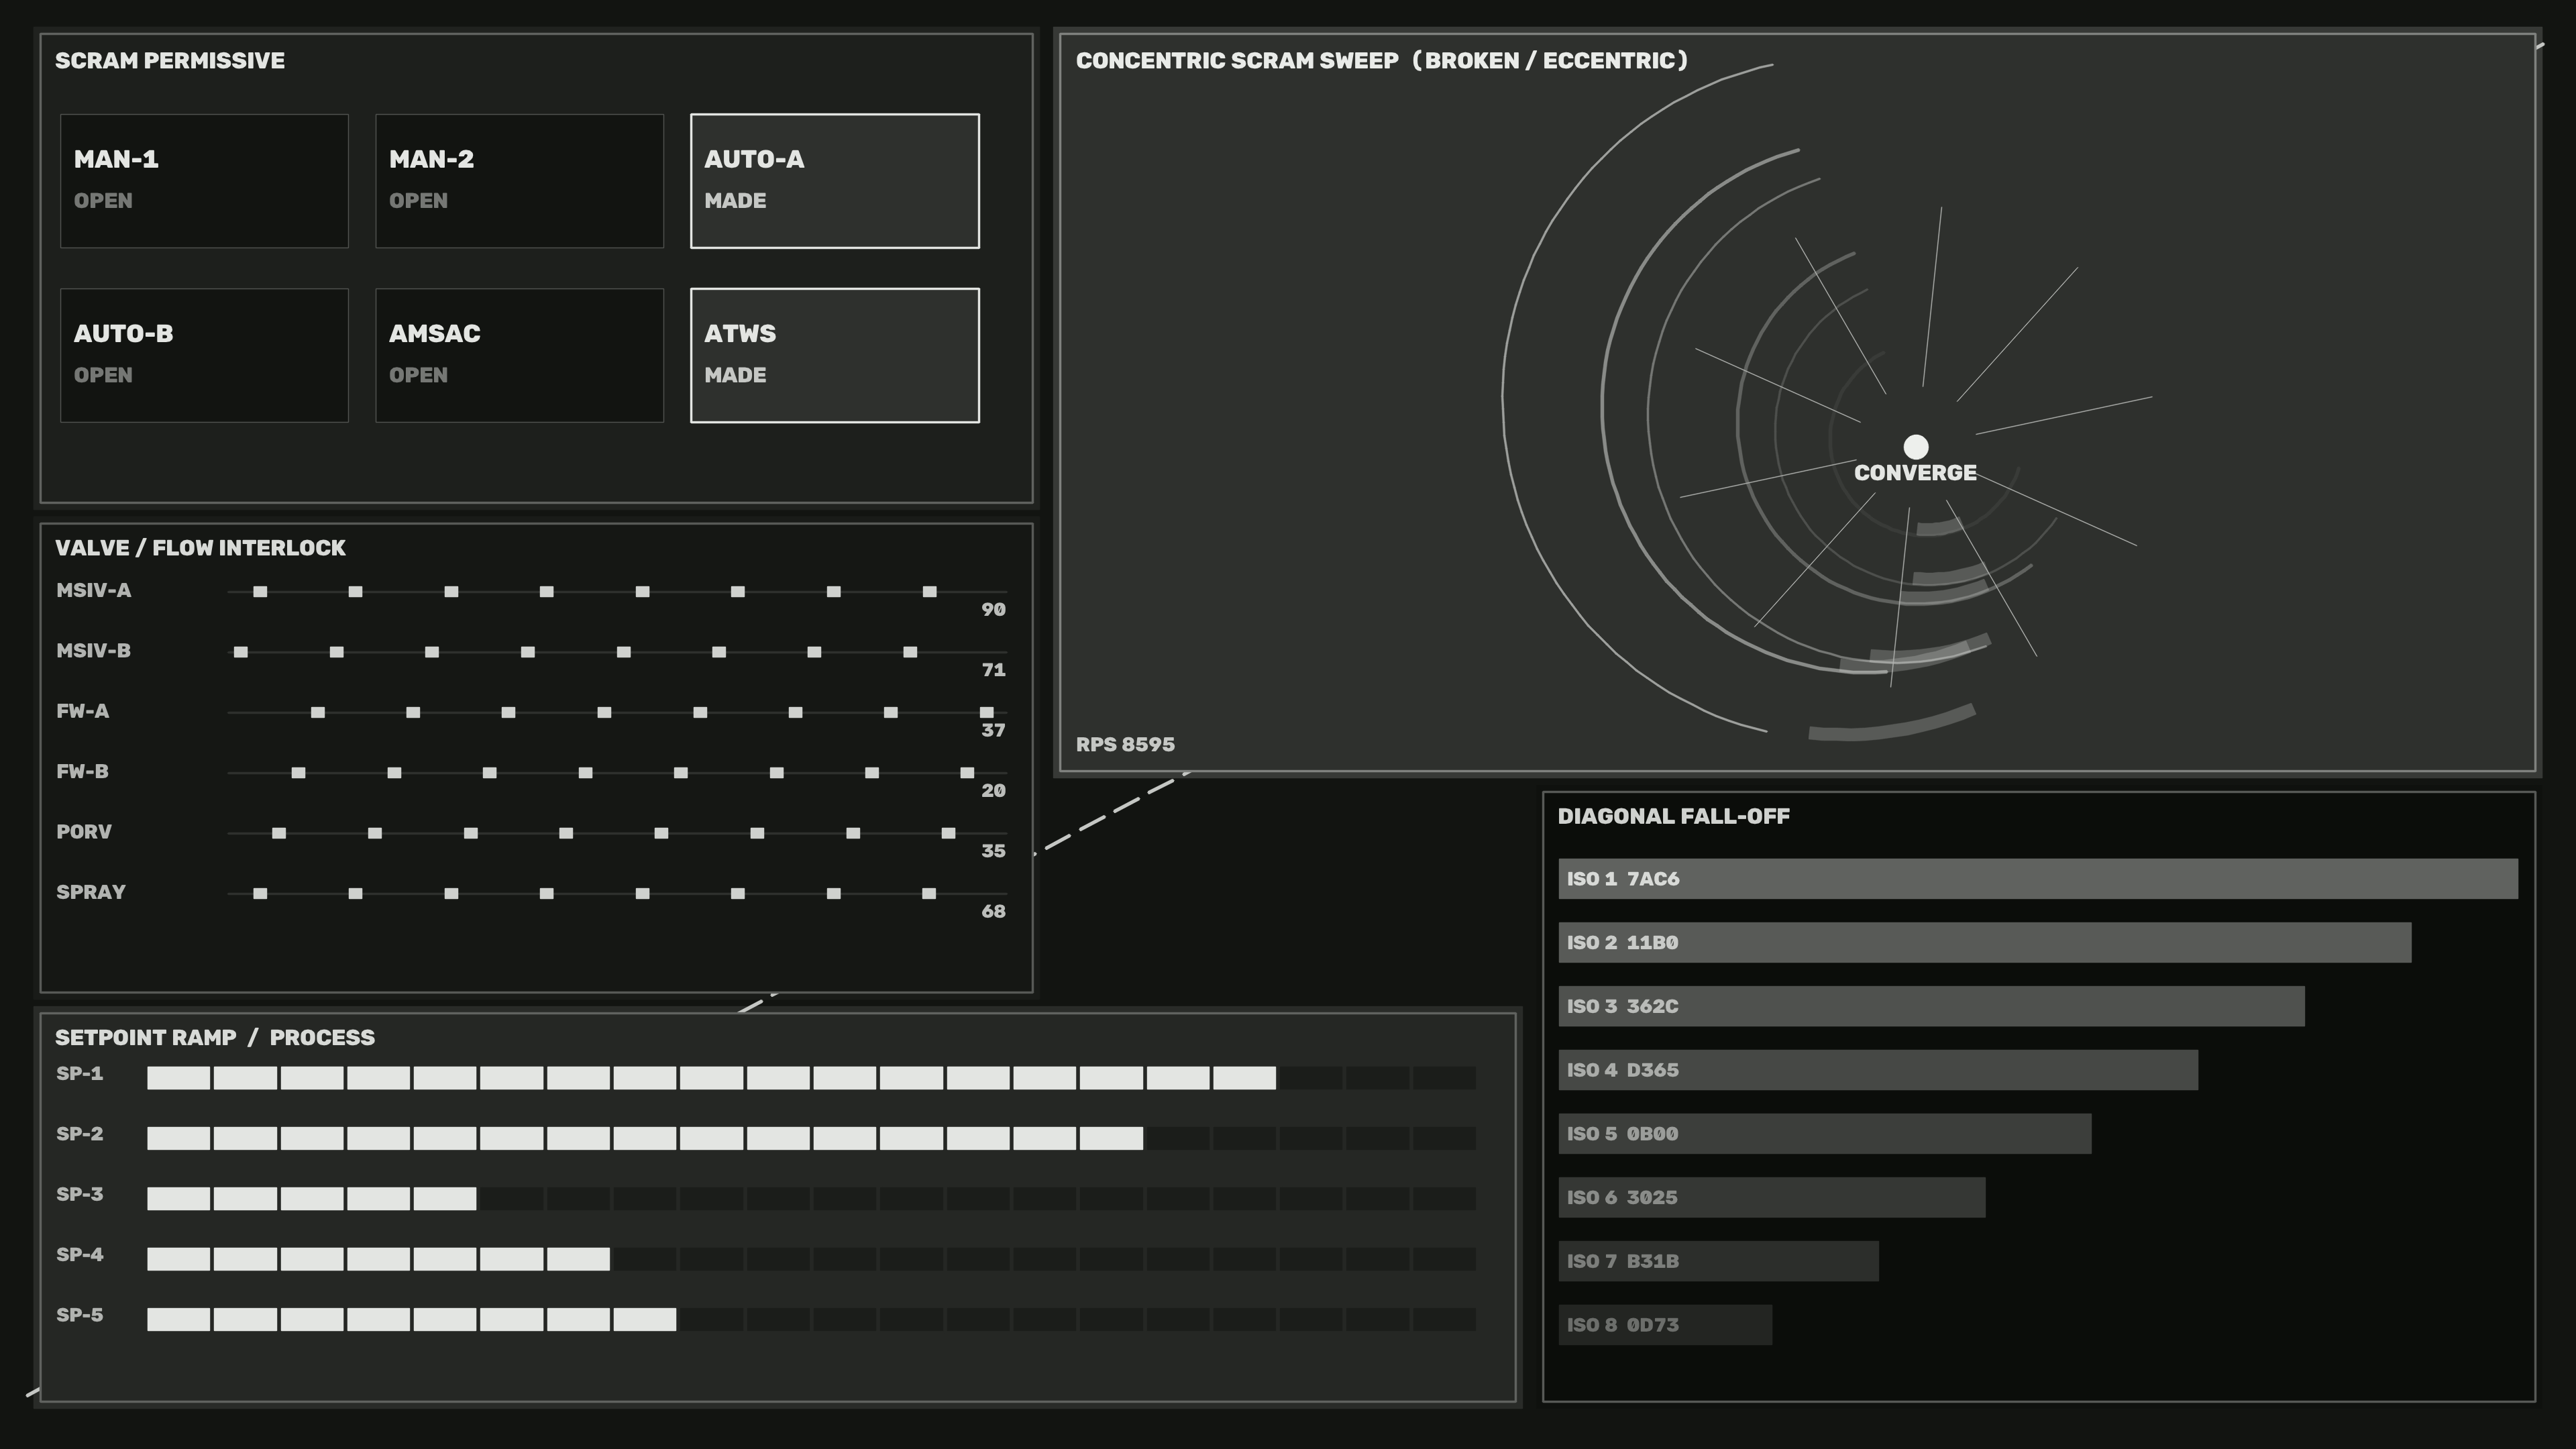
Task: Select the FW-A row label
Action: click(x=82, y=711)
